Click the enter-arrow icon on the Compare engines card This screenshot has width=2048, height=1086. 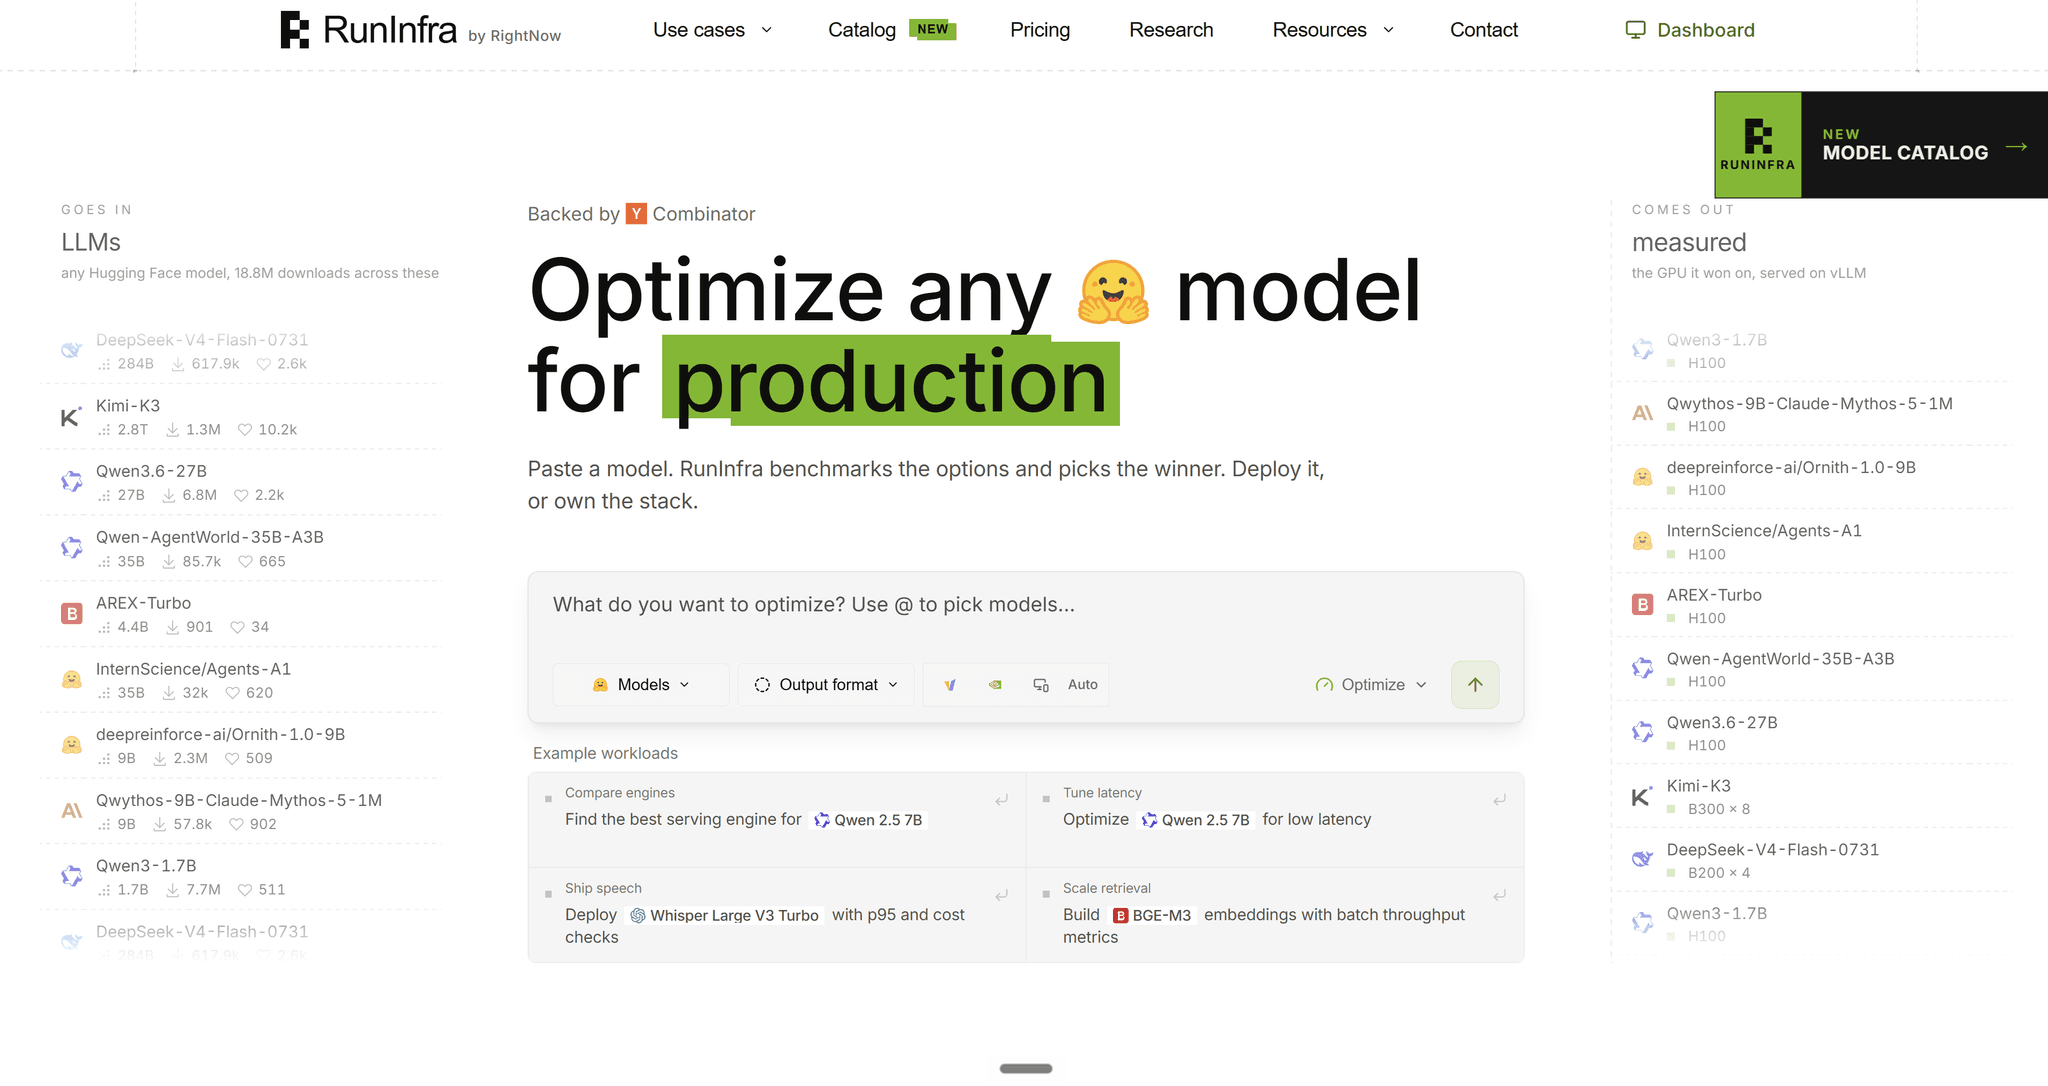click(x=1001, y=800)
